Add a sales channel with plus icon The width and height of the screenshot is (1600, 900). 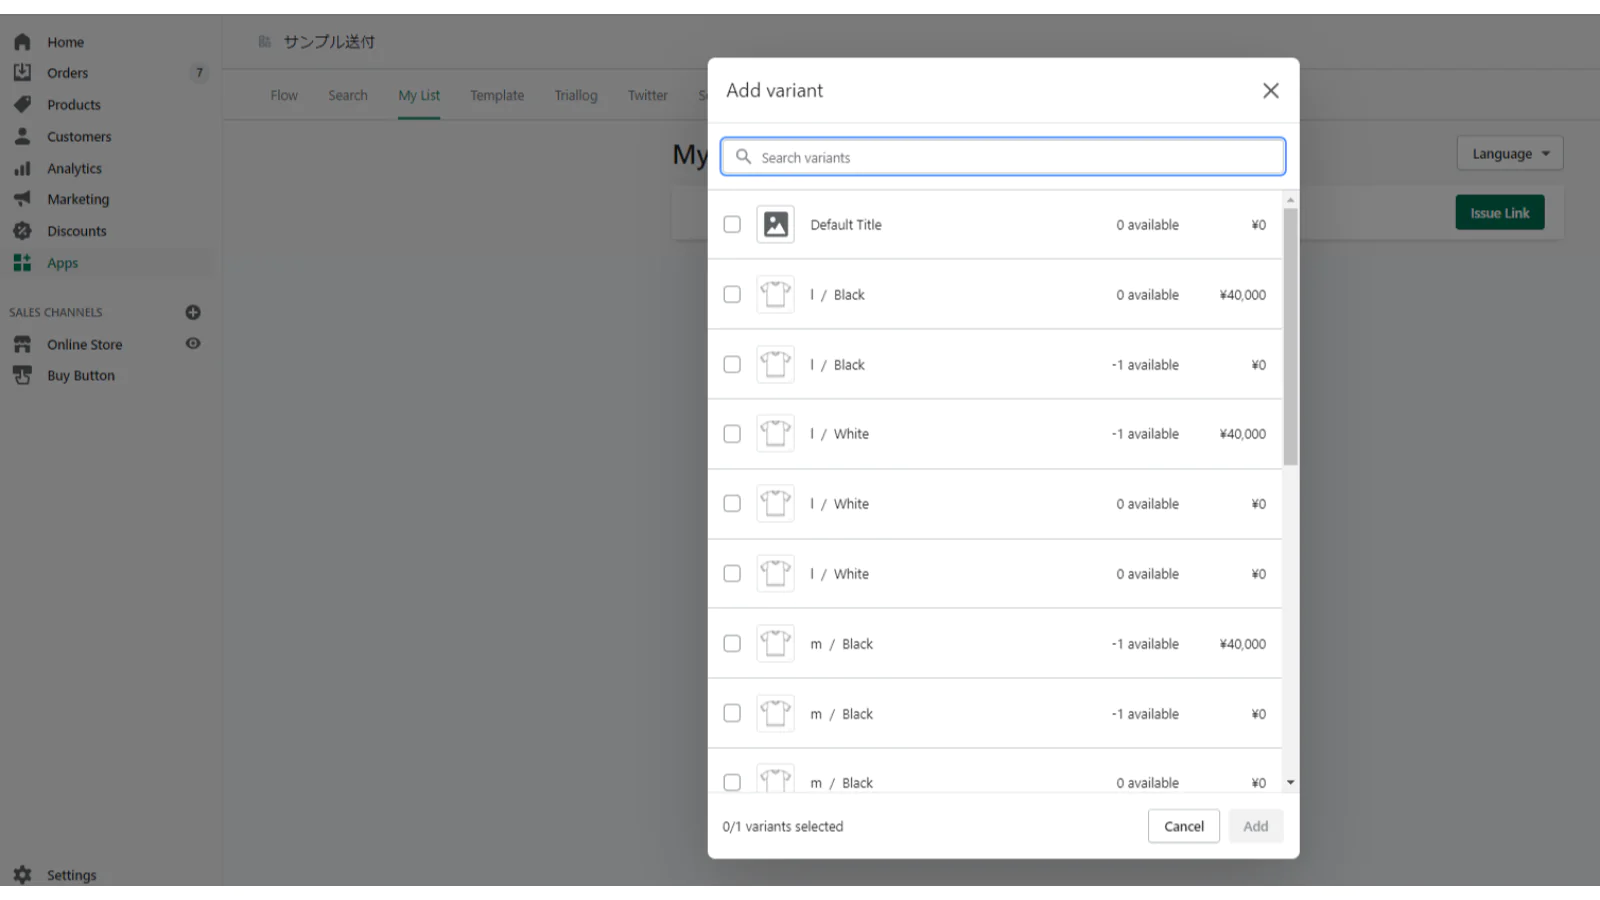point(193,312)
